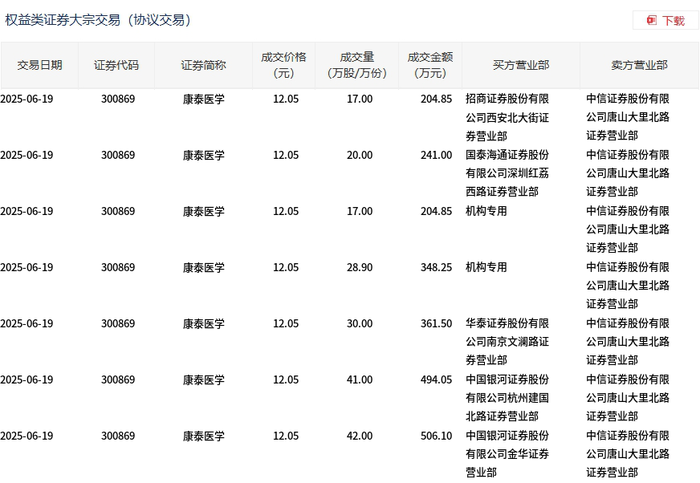The width and height of the screenshot is (700, 483).
Task: Click 康泰医学 in the 361.50 row
Action: tap(204, 324)
